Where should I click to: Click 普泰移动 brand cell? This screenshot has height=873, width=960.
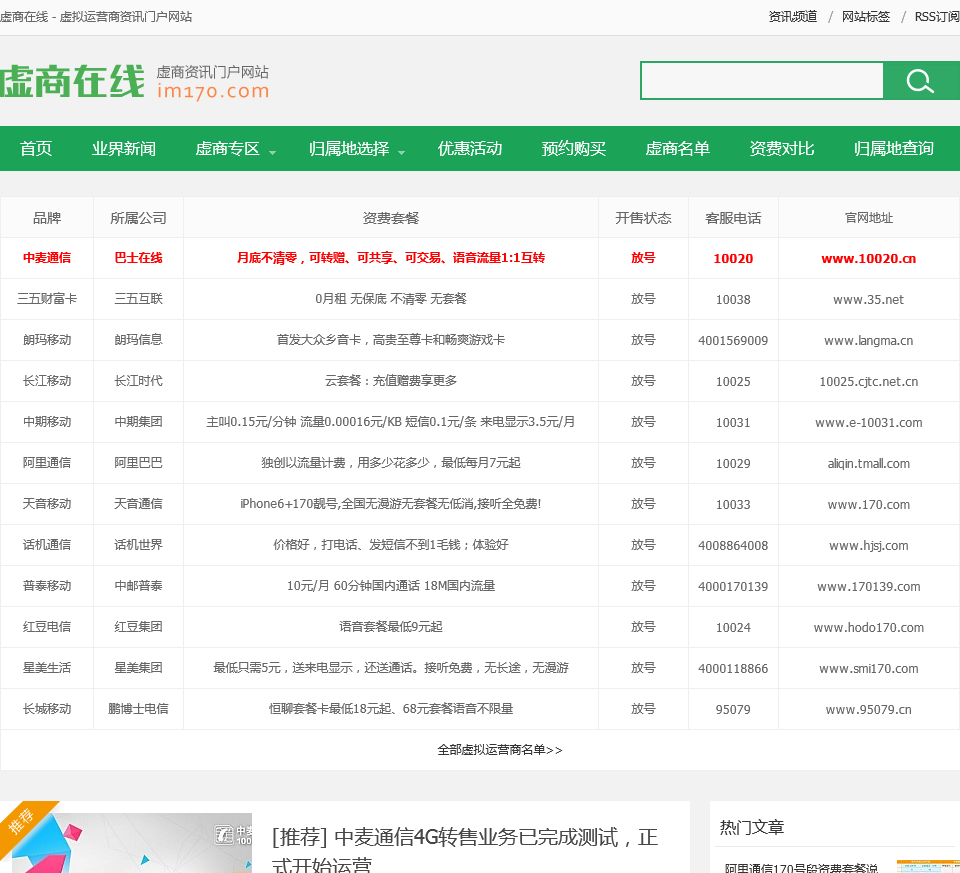click(47, 586)
